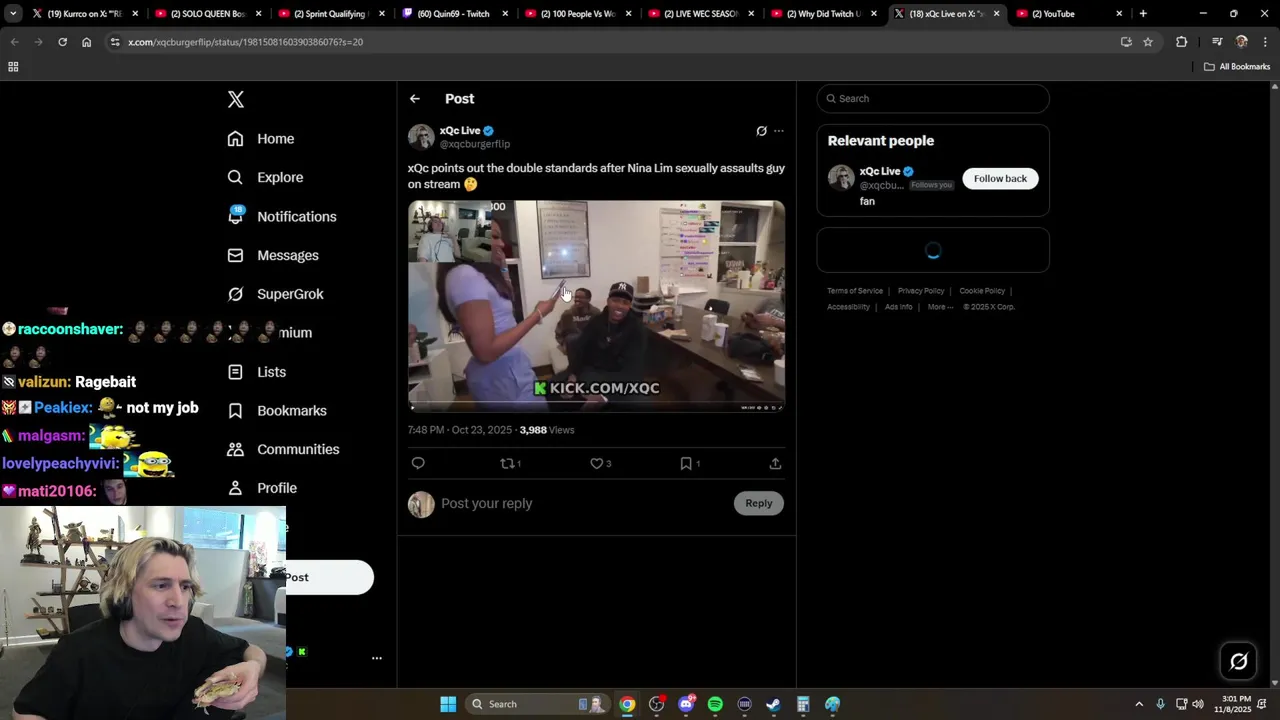The image size is (1280, 720).
Task: Open Lists in the sidebar
Action: point(257,372)
